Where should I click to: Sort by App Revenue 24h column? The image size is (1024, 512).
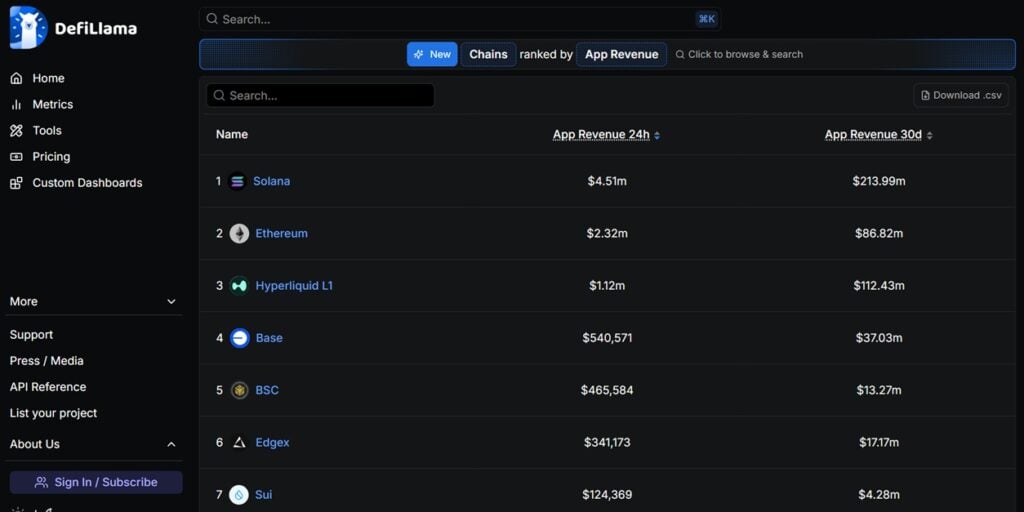click(607, 135)
